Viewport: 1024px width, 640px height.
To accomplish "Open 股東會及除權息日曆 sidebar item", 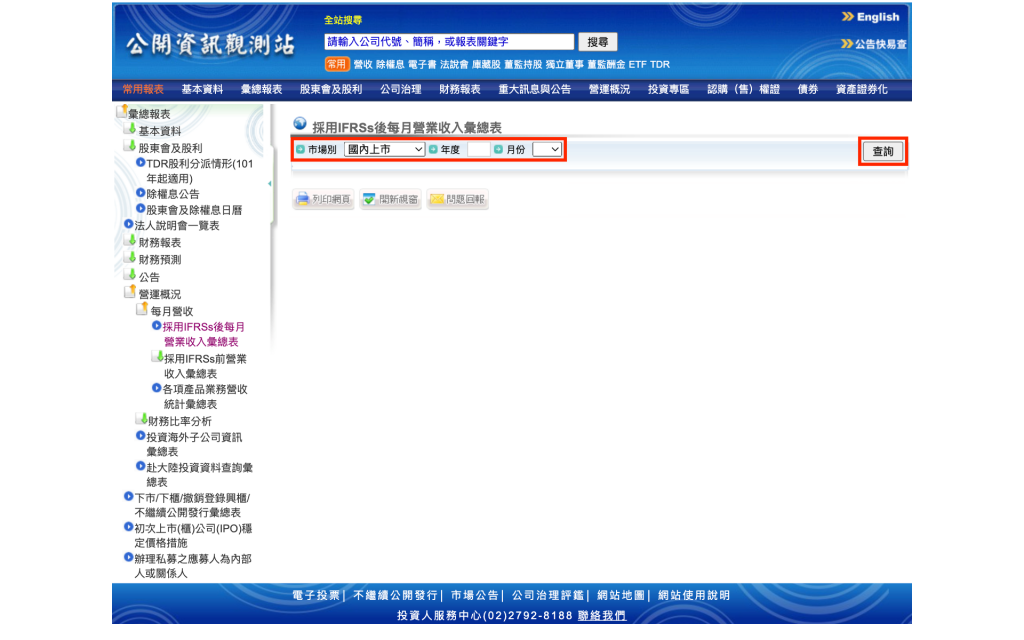I will [194, 210].
